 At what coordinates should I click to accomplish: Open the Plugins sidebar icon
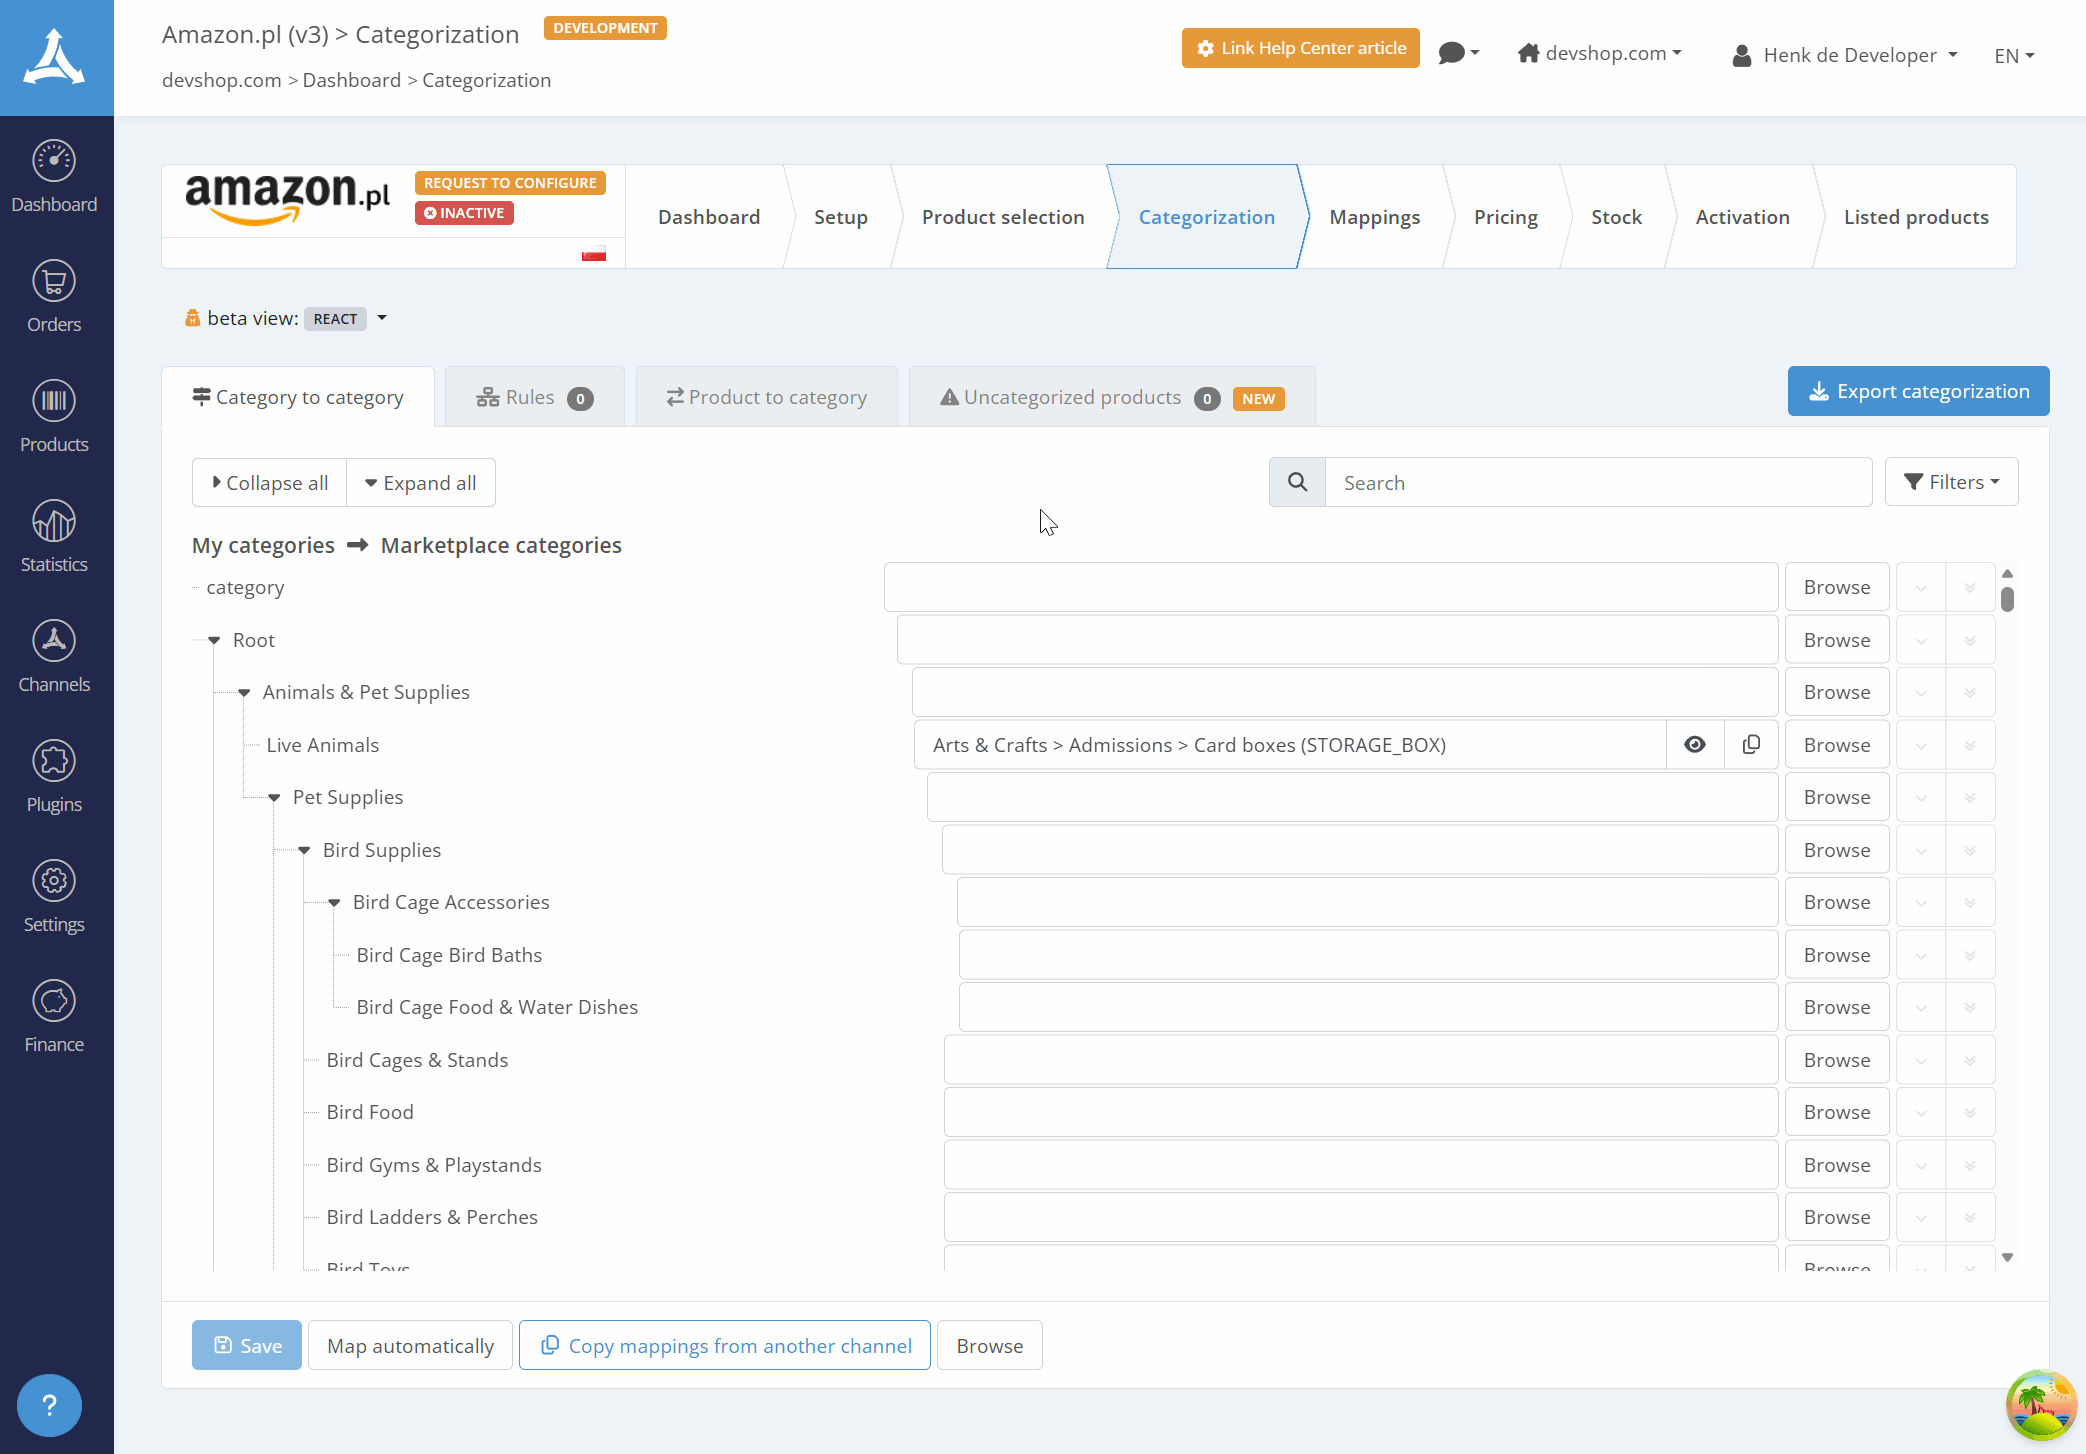click(54, 761)
